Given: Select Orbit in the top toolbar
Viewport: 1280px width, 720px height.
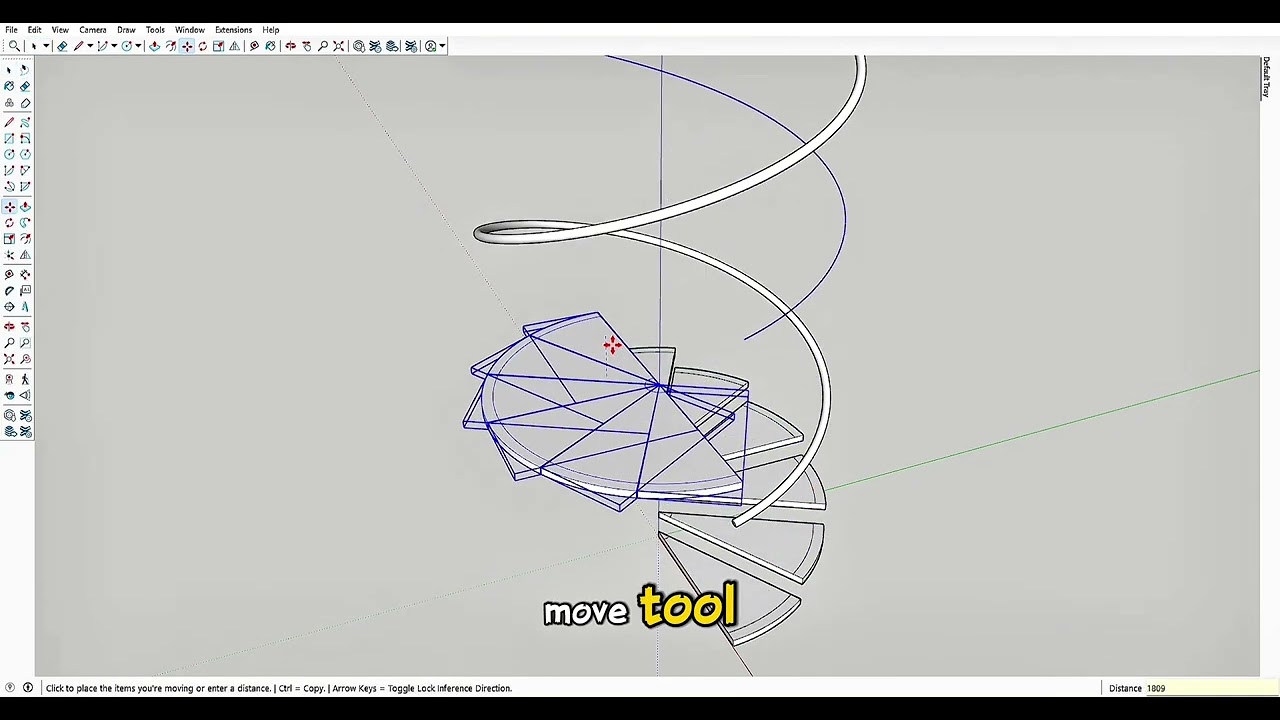Looking at the screenshot, I should (290, 46).
